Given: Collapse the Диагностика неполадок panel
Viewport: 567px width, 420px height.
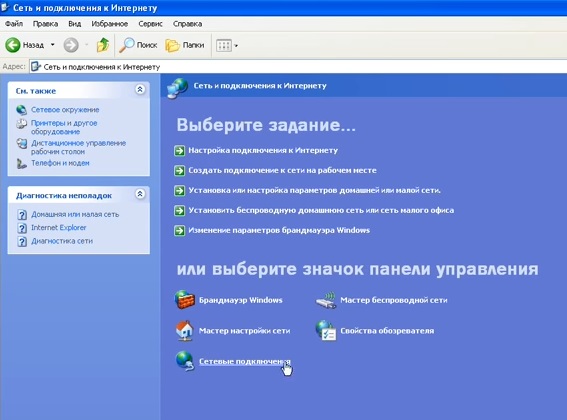Looking at the screenshot, I should pos(140,194).
